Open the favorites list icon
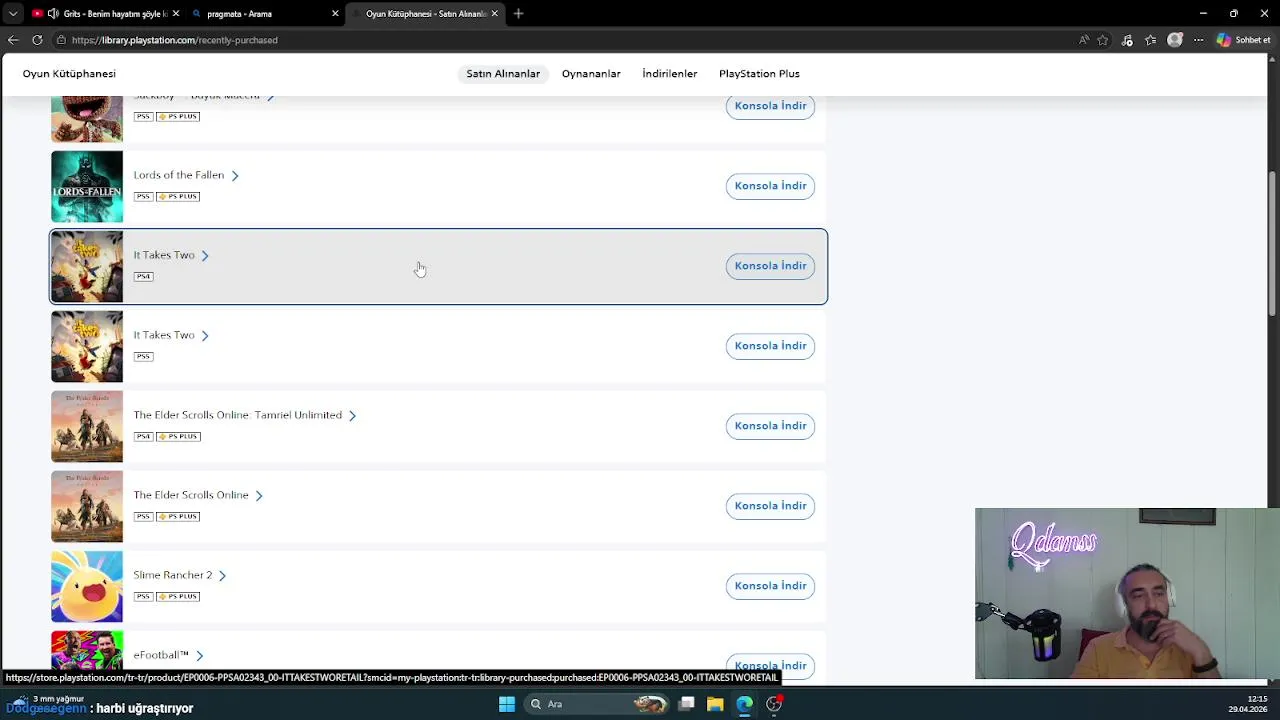The width and height of the screenshot is (1280, 720). point(1151,40)
